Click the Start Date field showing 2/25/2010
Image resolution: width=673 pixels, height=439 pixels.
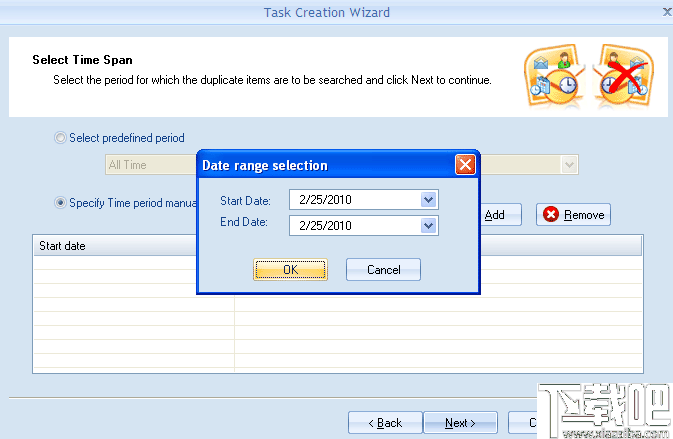[364, 200]
